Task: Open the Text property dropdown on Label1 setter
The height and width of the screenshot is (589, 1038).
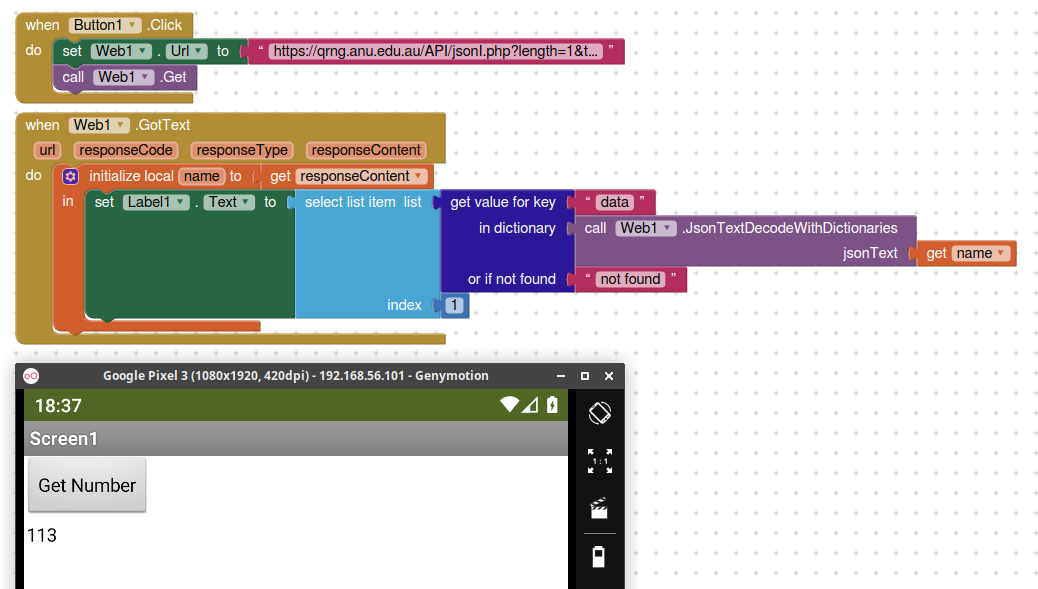Action: pos(245,202)
